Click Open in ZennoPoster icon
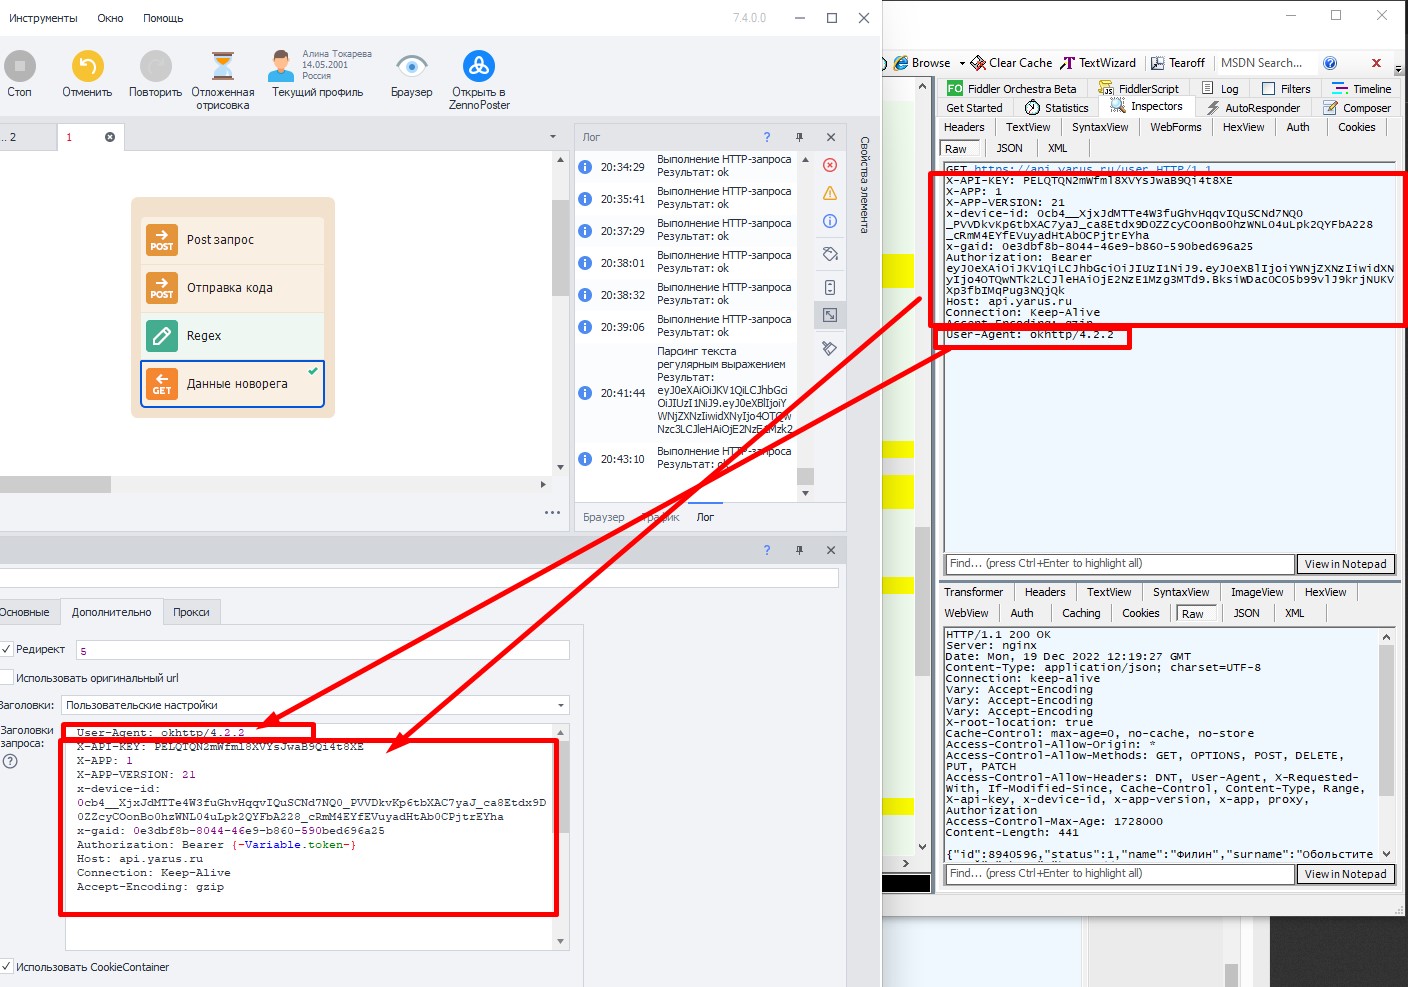The image size is (1408, 987). [479, 67]
